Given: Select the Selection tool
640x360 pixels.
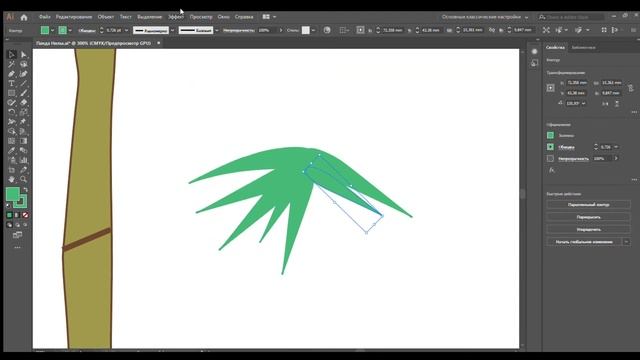Looking at the screenshot, I should [x=11, y=55].
